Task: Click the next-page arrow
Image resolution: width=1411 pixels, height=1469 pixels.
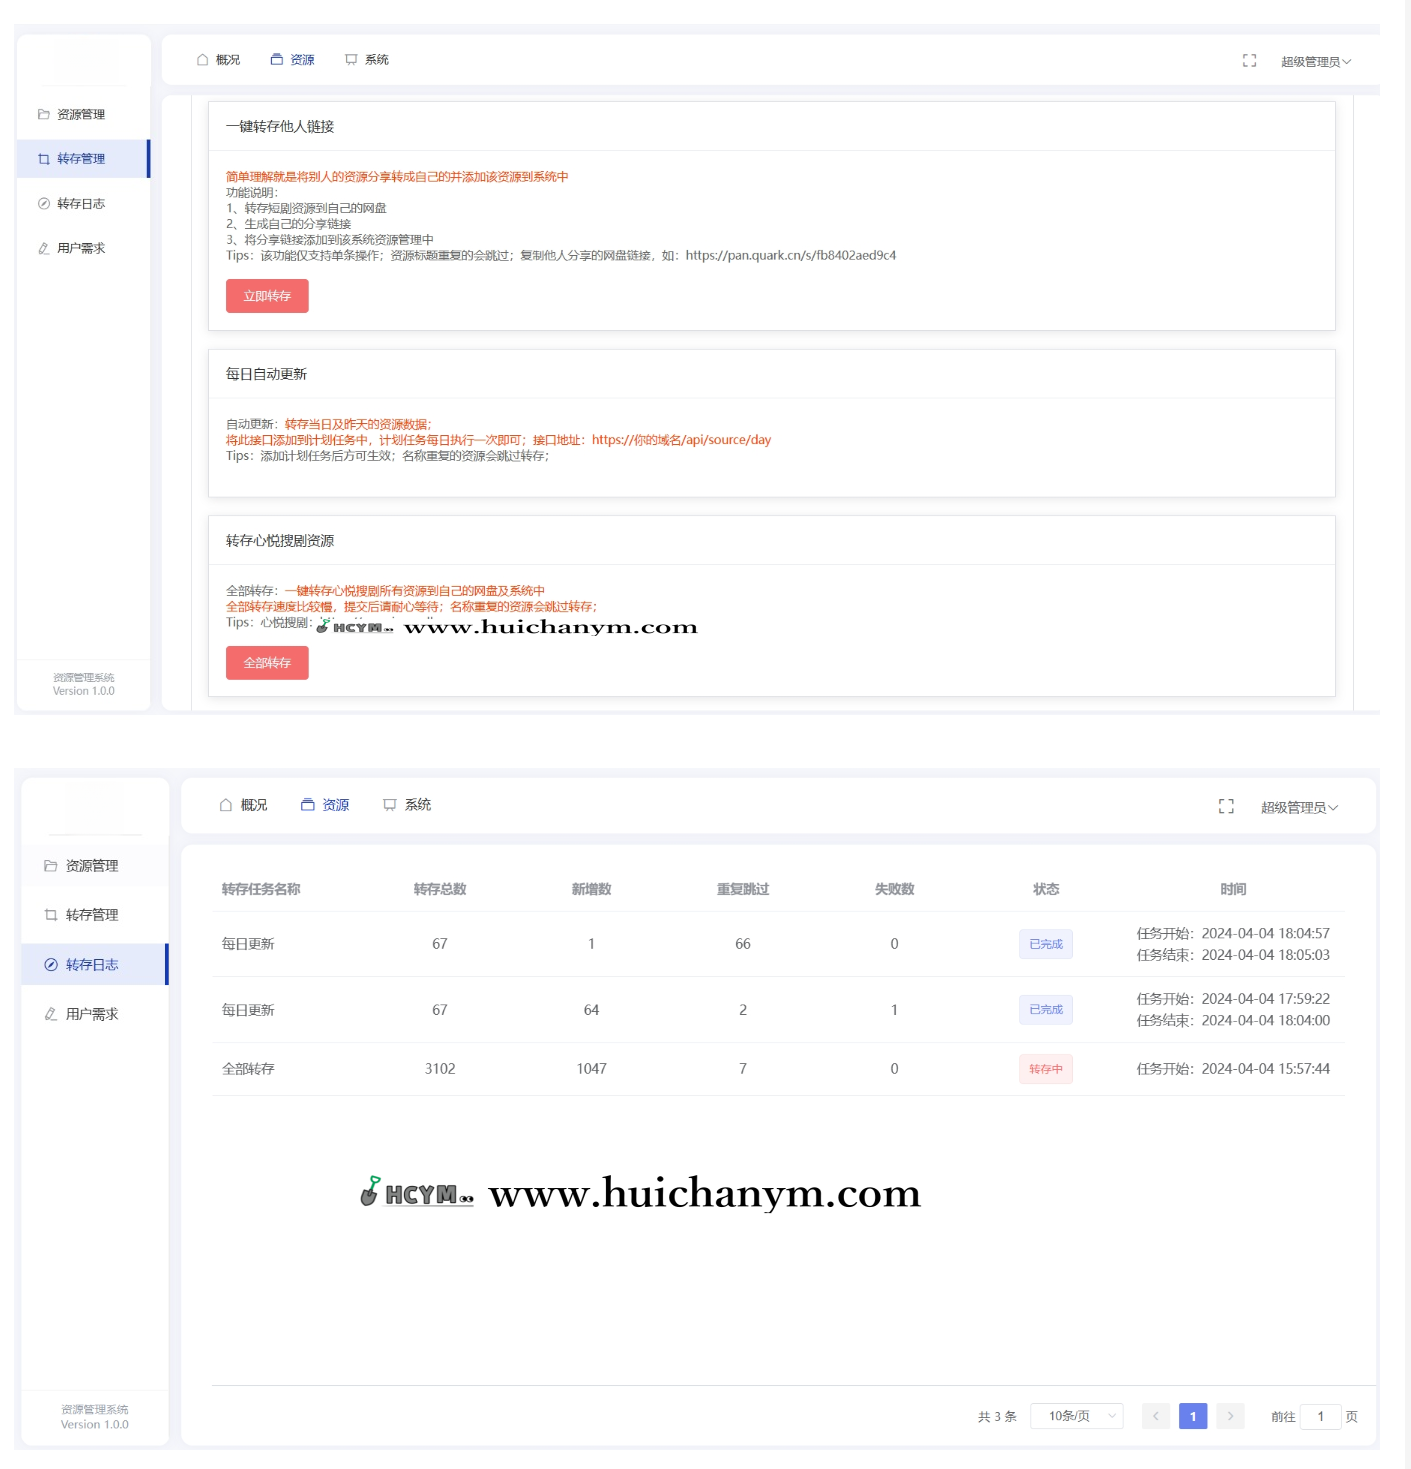Action: 1230,1416
